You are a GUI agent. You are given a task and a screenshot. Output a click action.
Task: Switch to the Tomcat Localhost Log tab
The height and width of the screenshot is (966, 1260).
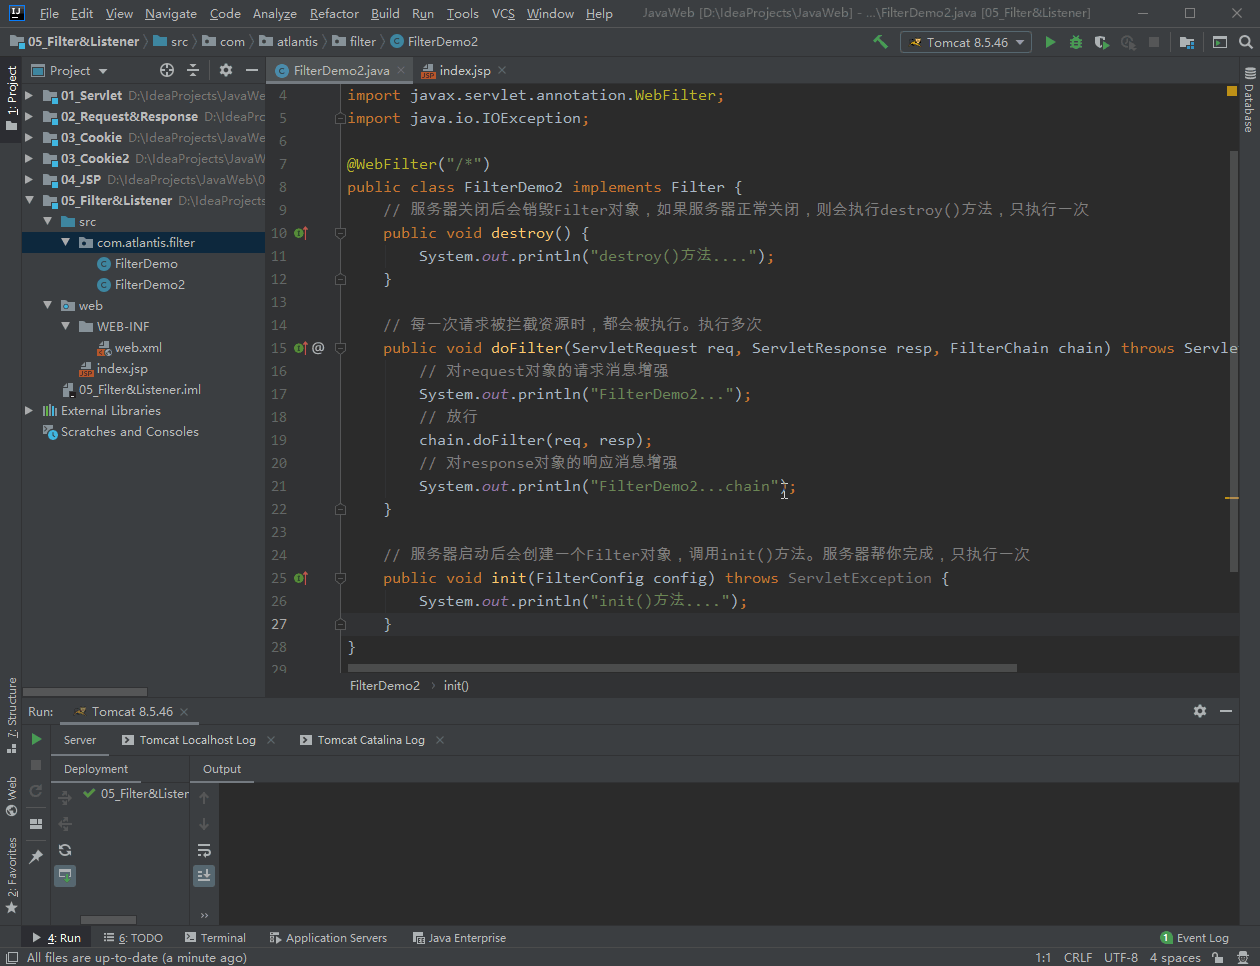197,740
